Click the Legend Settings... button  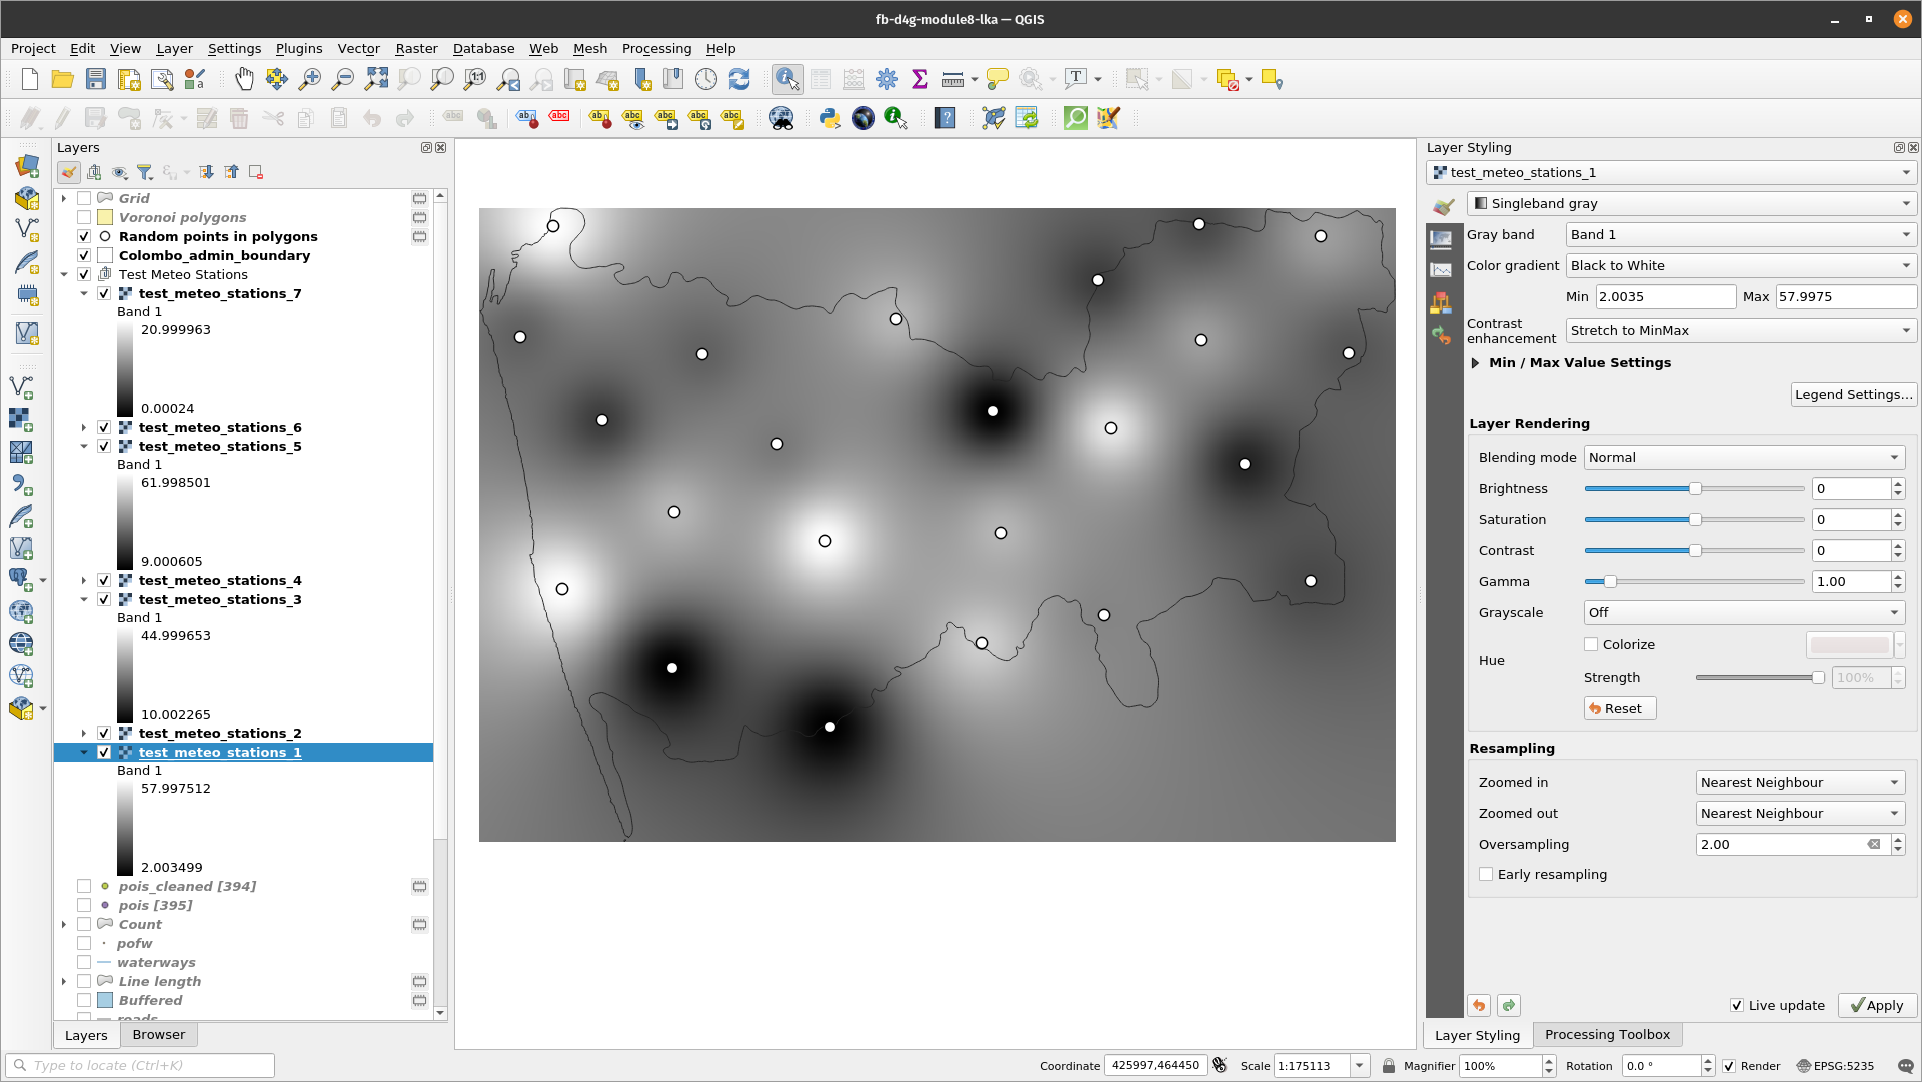click(x=1853, y=394)
